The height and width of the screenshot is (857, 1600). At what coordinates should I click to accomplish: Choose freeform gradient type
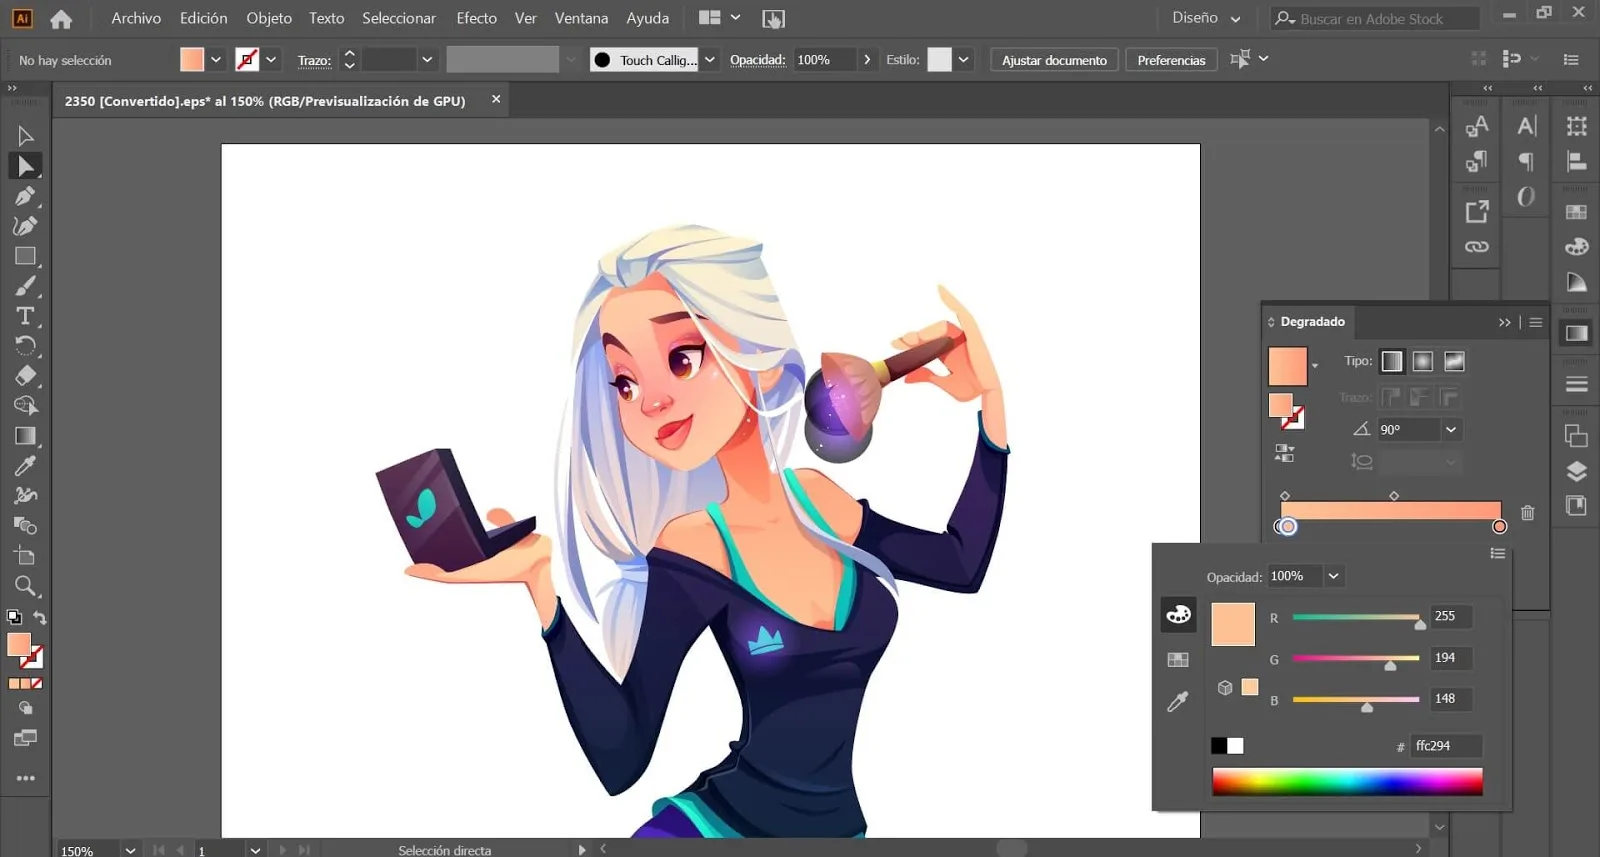1454,361
